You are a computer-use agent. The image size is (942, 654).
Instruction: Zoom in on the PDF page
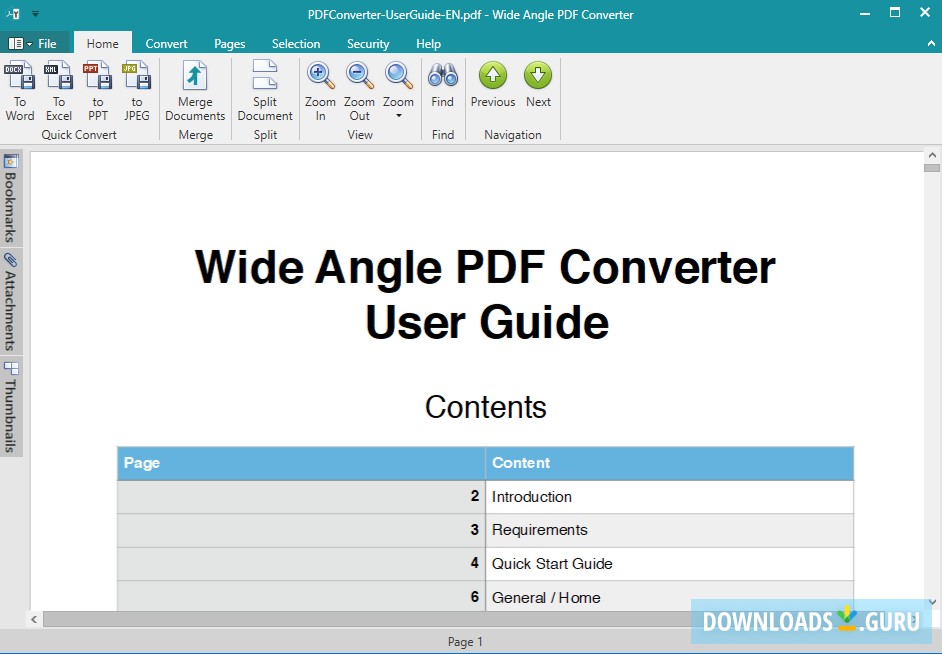click(320, 90)
